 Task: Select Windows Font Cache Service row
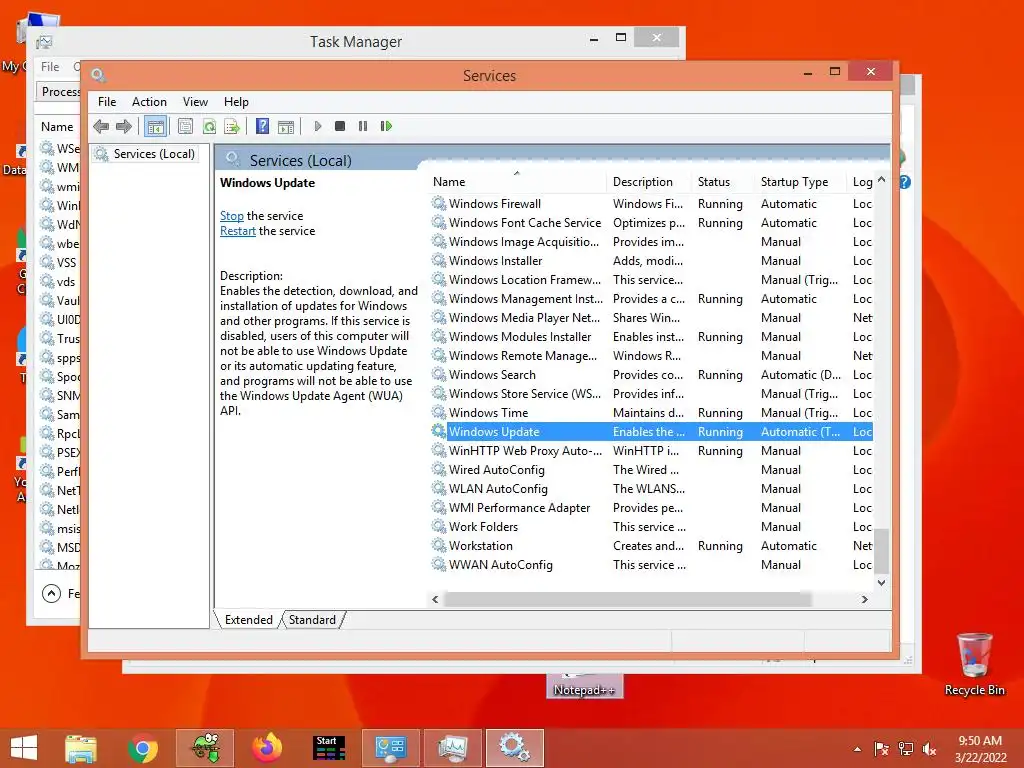point(651,223)
